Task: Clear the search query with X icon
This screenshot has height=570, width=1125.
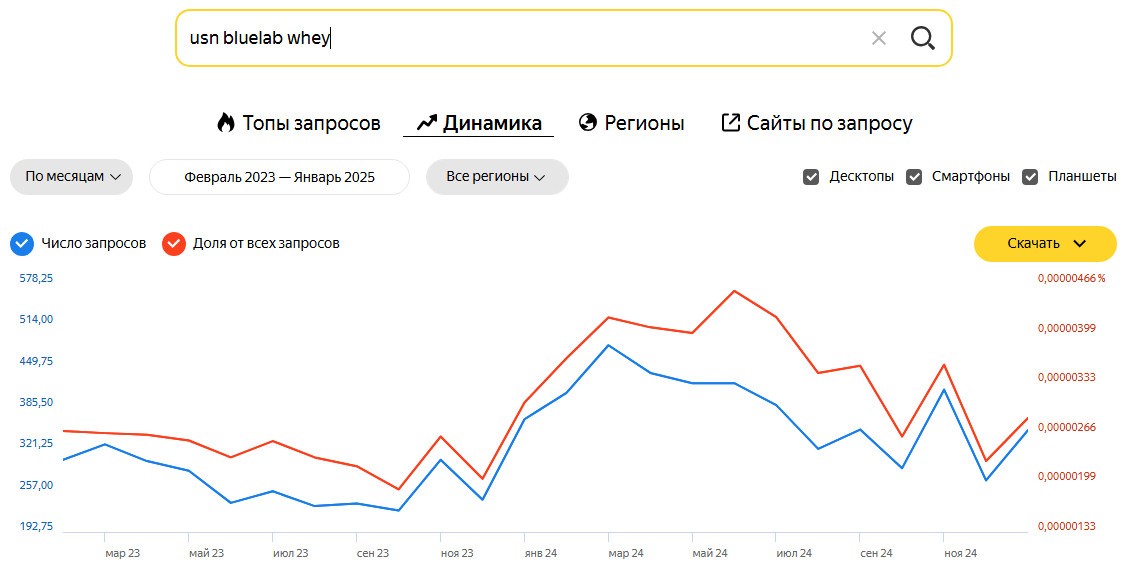Action: coord(879,39)
